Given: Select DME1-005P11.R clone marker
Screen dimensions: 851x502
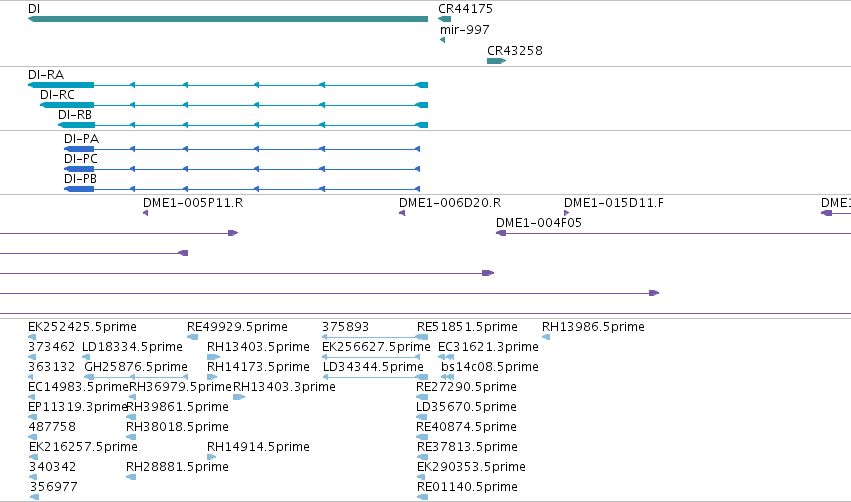Looking at the screenshot, I should point(145,213).
